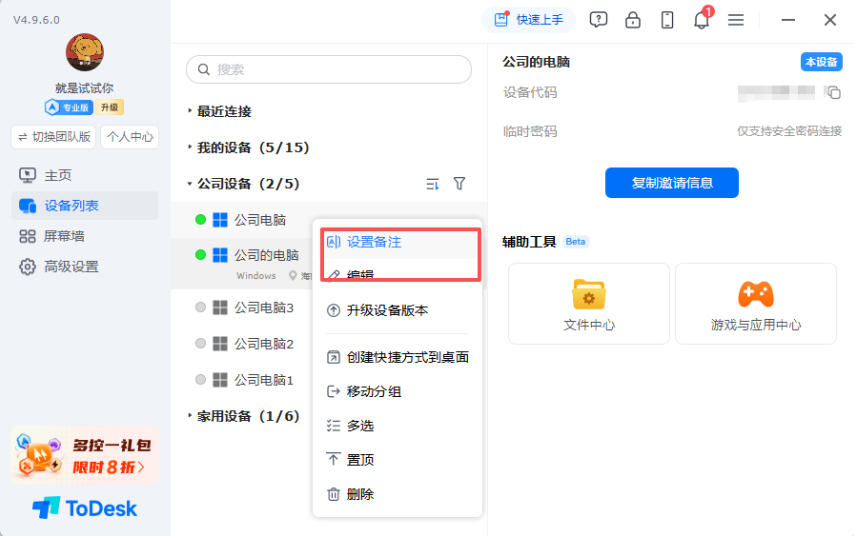
Task: Open 高级设置 advanced settings
Action: coord(84,266)
